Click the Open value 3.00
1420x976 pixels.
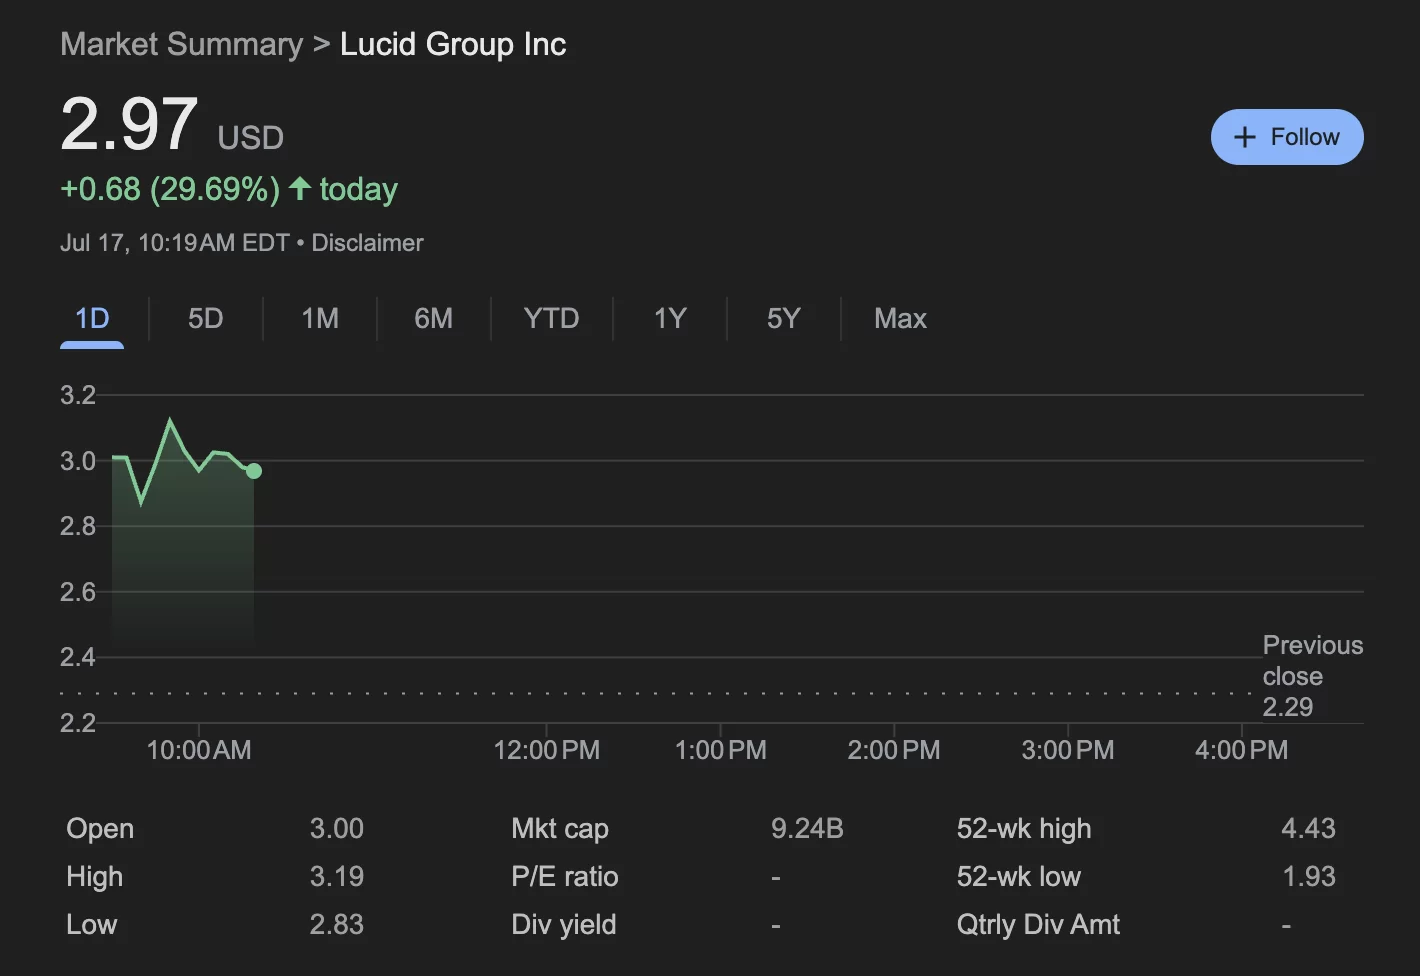[337, 828]
